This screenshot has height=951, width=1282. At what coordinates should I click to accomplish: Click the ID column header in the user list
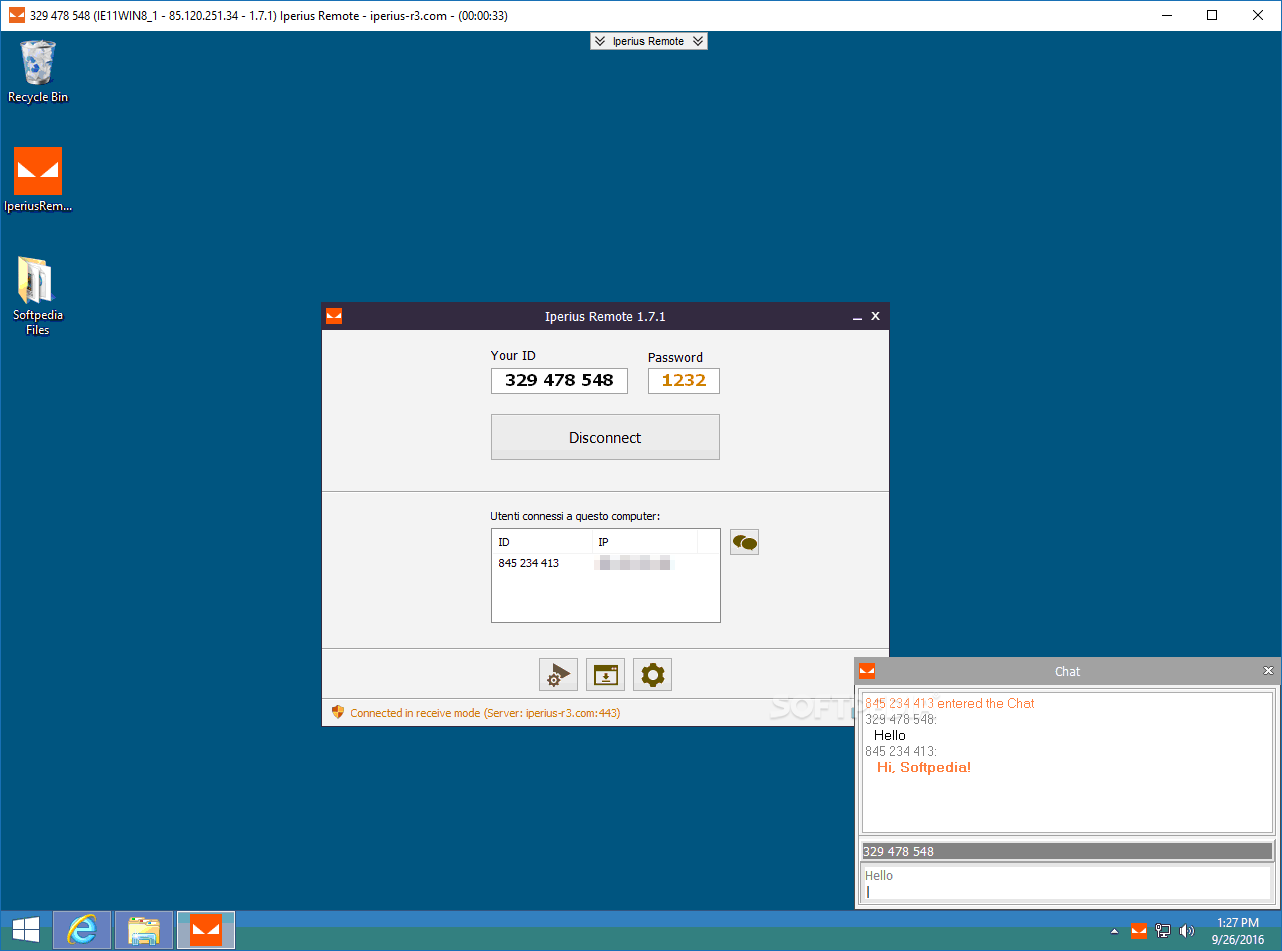[x=541, y=542]
